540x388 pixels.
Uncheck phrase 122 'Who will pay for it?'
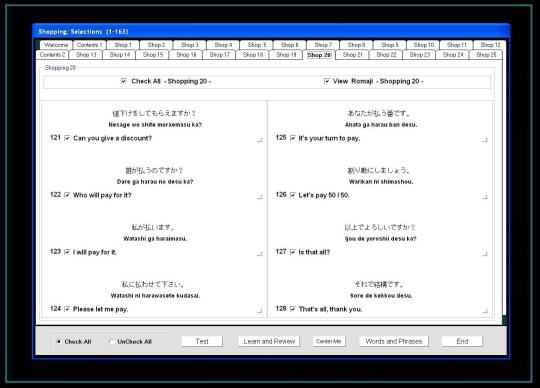click(67, 195)
